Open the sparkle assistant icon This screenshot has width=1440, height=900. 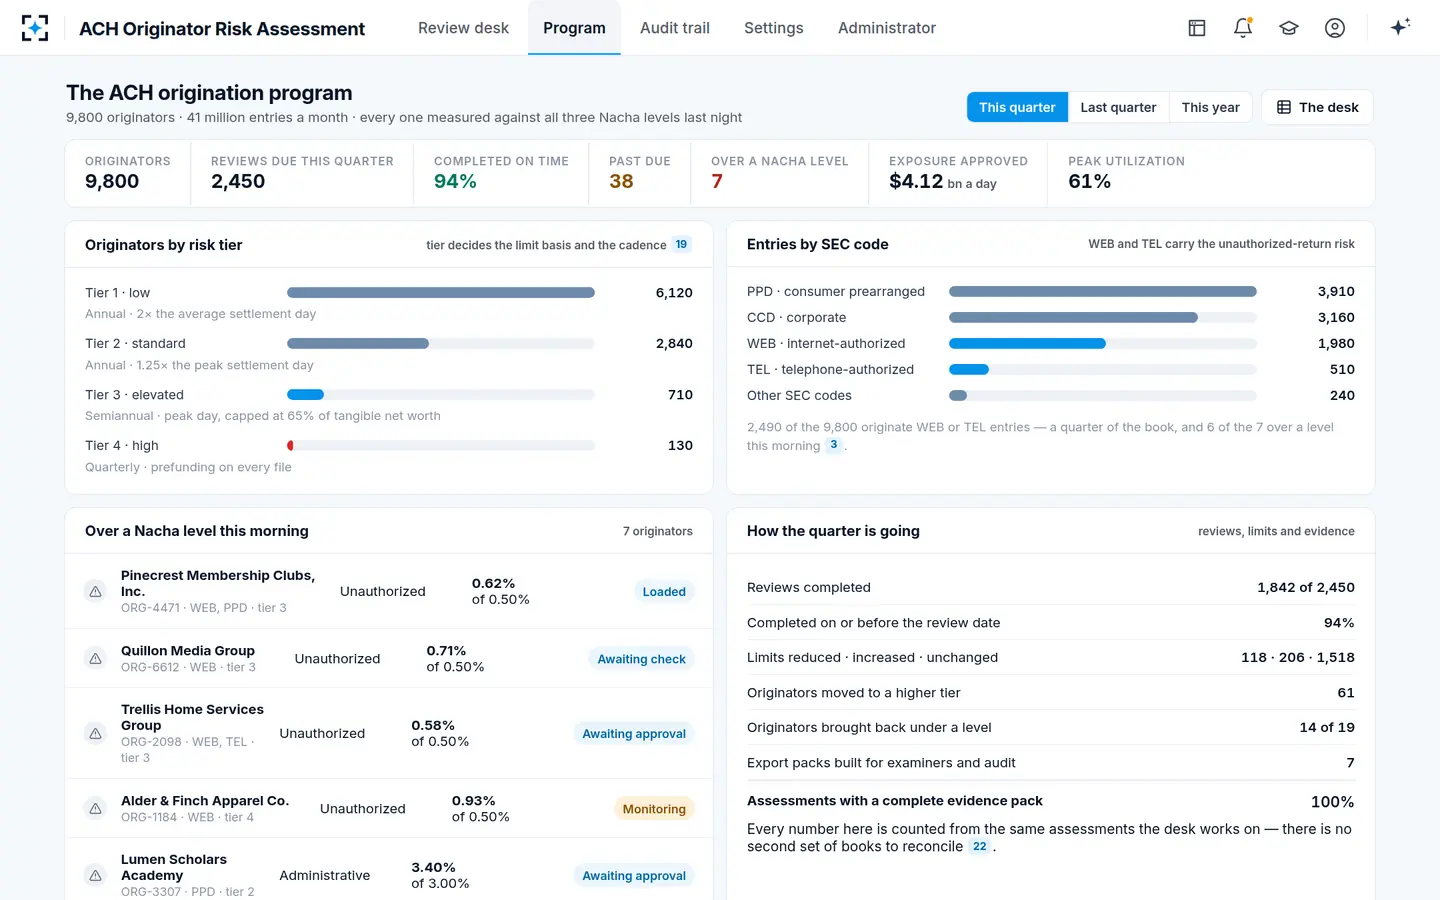pos(1400,27)
